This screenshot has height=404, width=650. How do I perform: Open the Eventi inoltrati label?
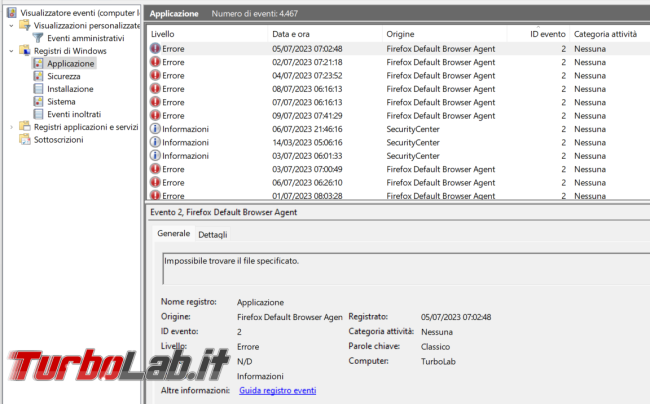click(74, 114)
